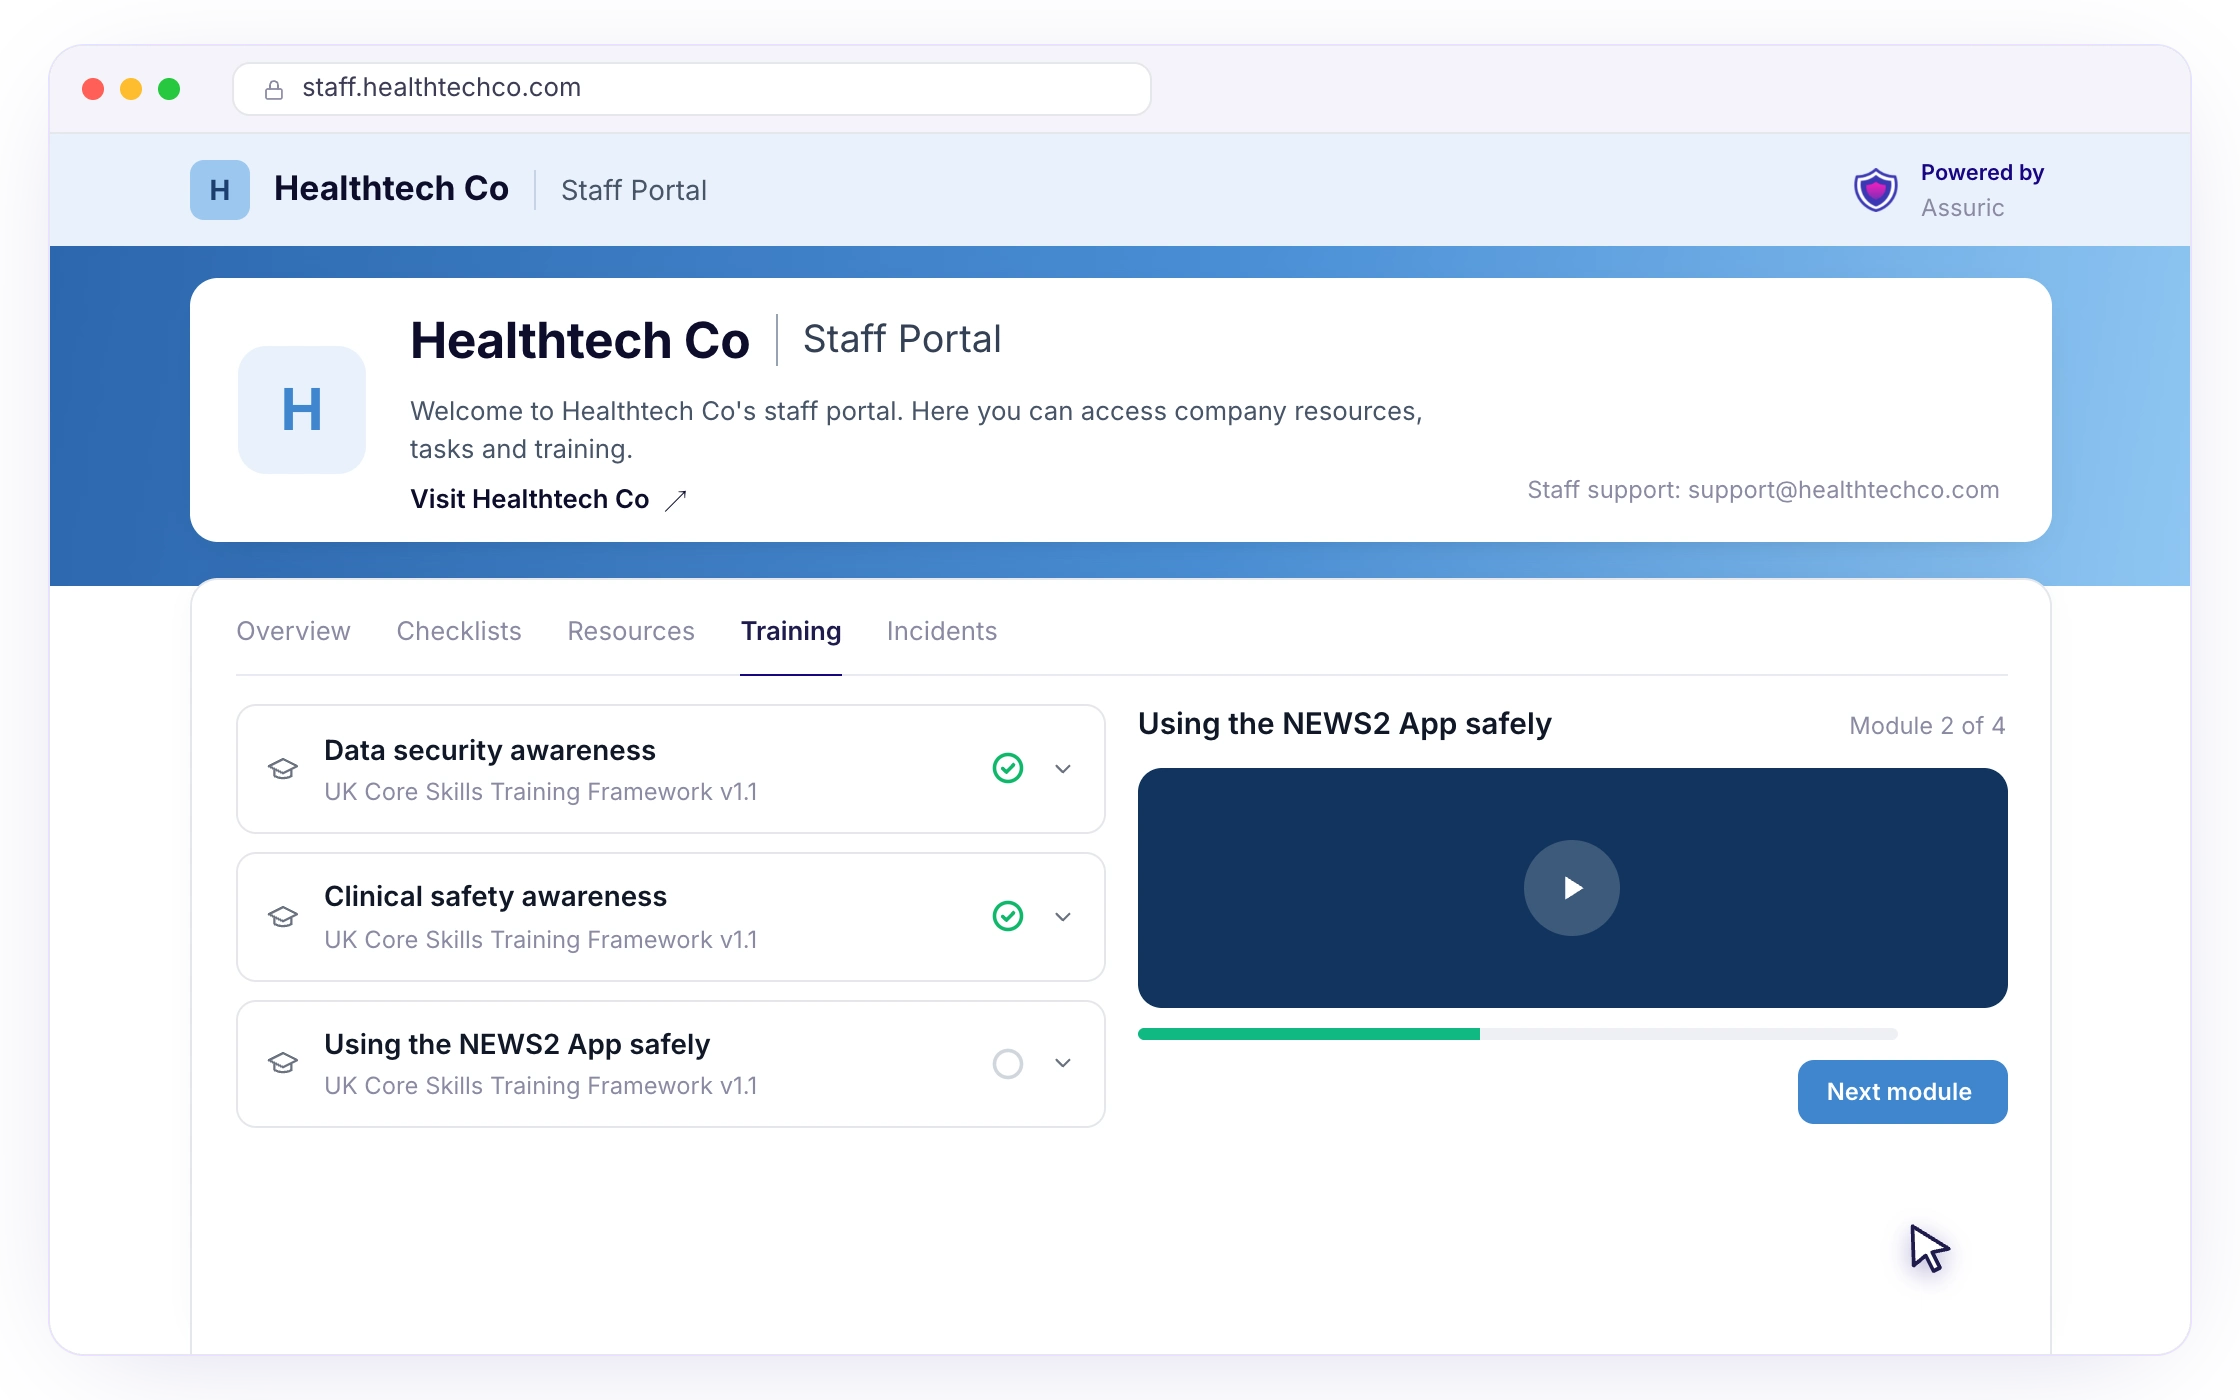Click the Assuric shield icon

[1876, 190]
